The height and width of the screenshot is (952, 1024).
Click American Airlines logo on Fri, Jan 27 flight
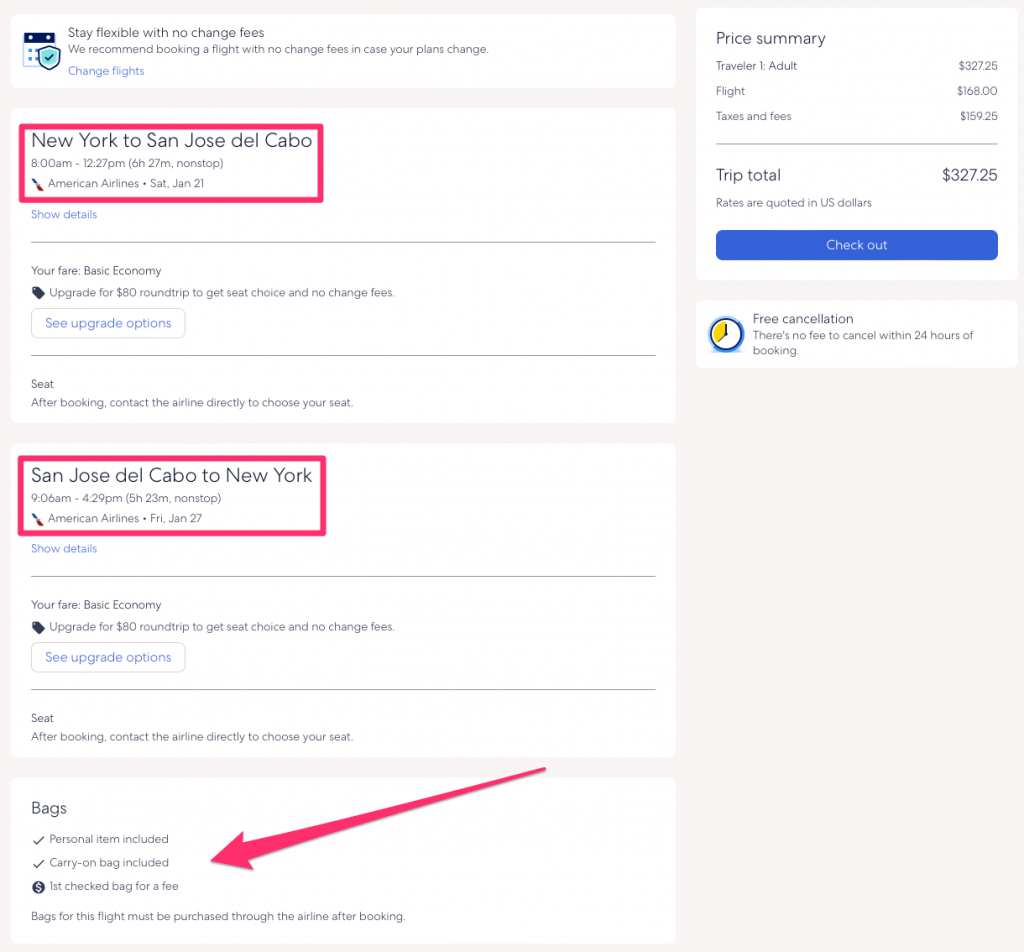(38, 519)
